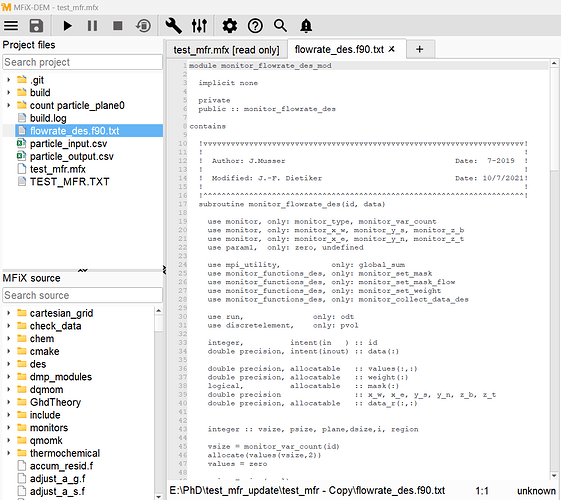Image resolution: width=561 pixels, height=500 pixels.
Task: Select particle_input.csv in project files
Action: tap(68, 144)
